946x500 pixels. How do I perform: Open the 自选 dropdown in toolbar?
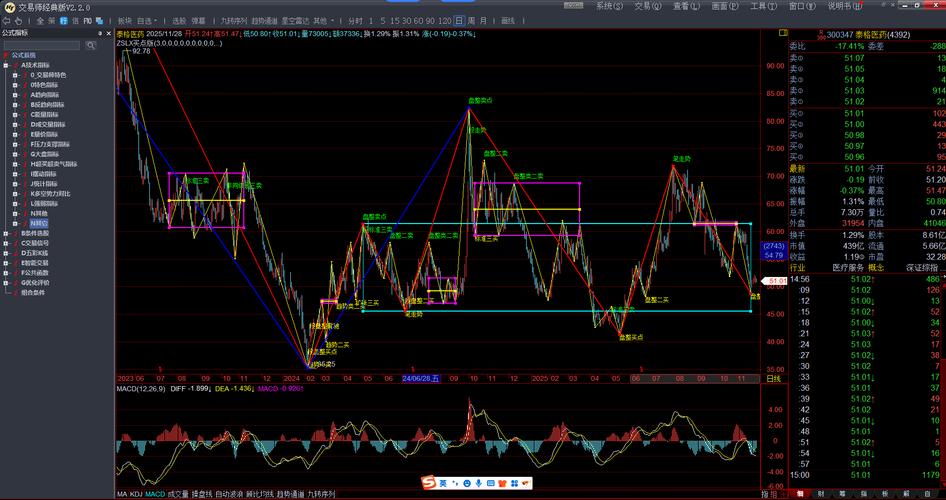[x=147, y=20]
